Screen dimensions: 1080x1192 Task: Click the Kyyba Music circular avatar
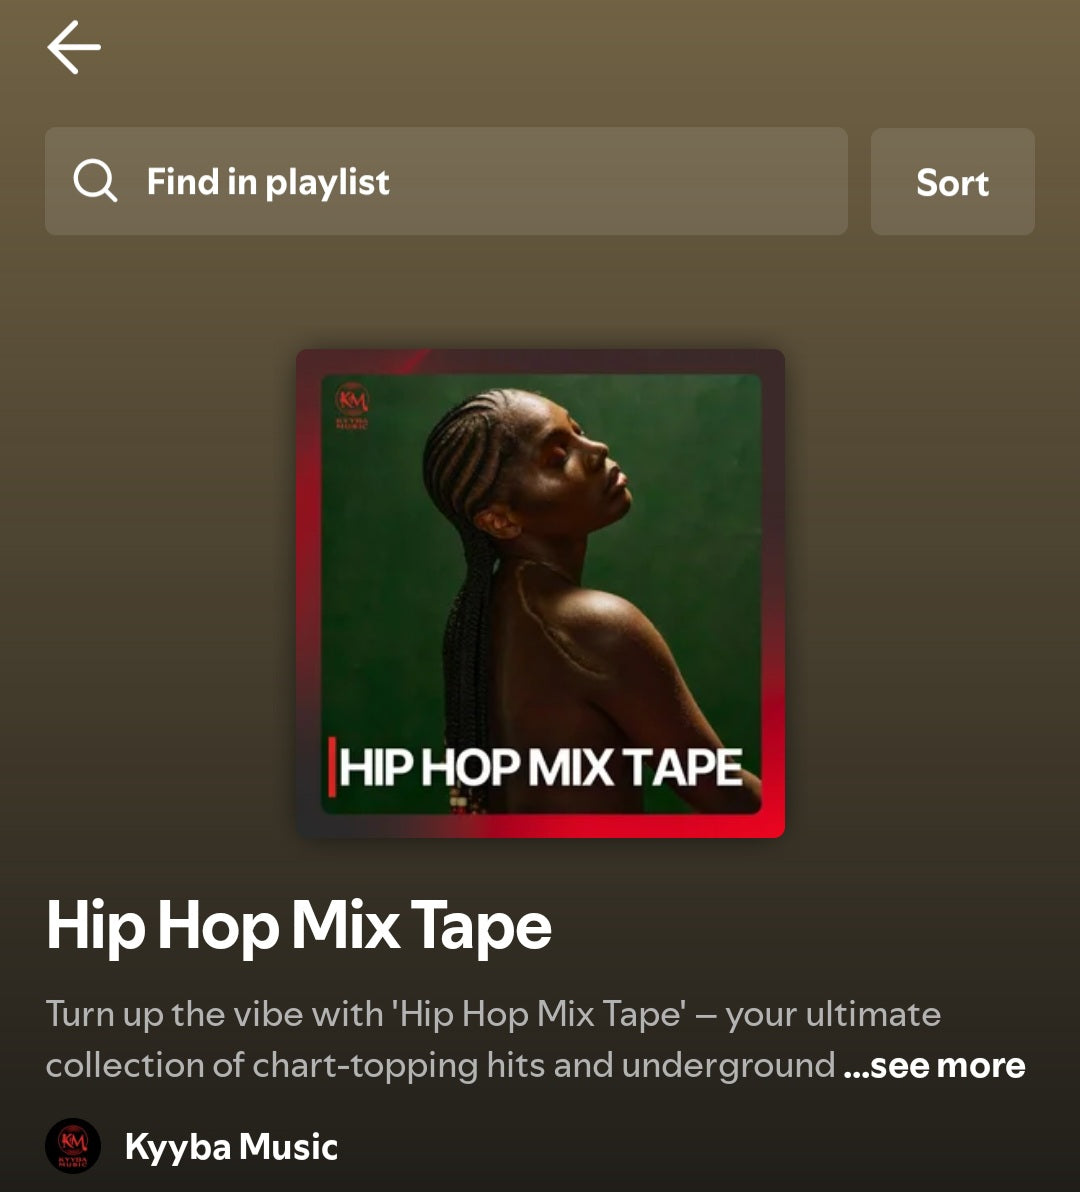coord(72,1147)
